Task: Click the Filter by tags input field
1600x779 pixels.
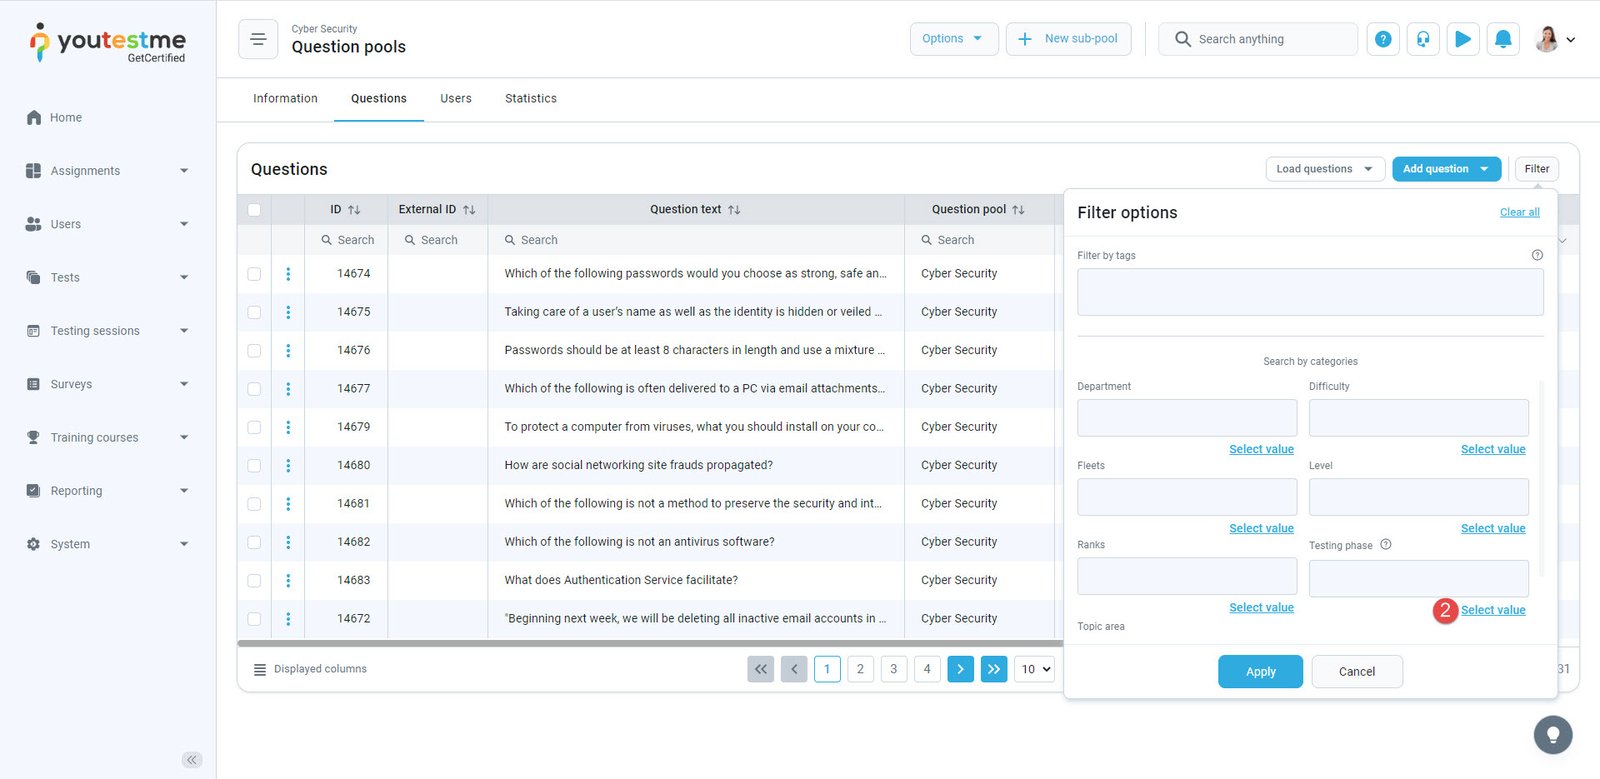Action: pos(1309,292)
